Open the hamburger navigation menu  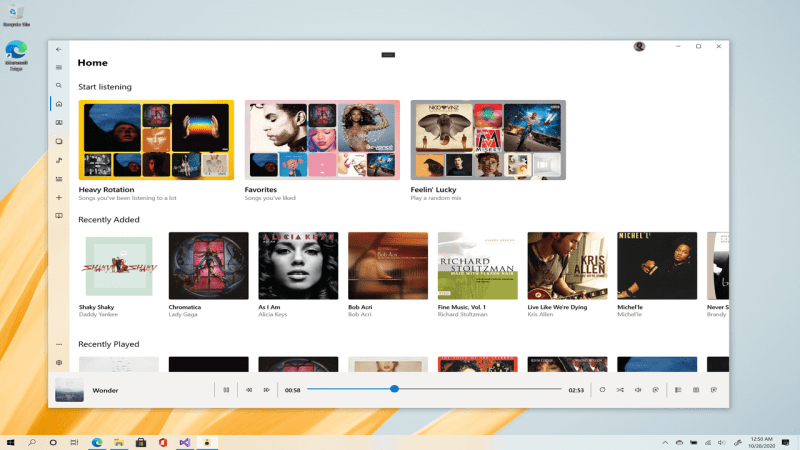point(59,67)
